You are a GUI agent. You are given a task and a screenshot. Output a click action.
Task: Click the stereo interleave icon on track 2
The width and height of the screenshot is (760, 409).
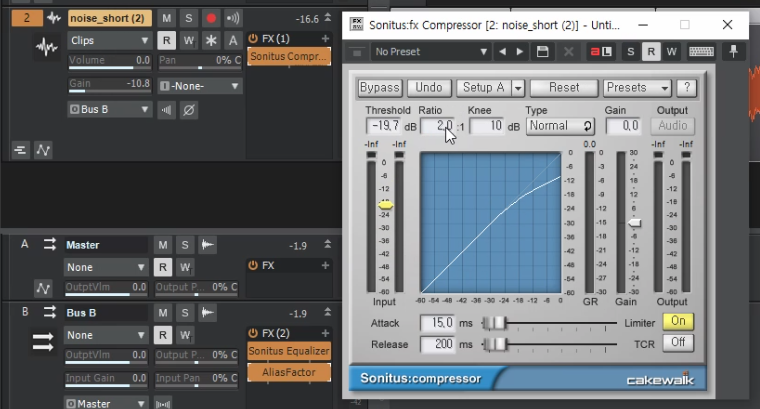click(x=166, y=110)
